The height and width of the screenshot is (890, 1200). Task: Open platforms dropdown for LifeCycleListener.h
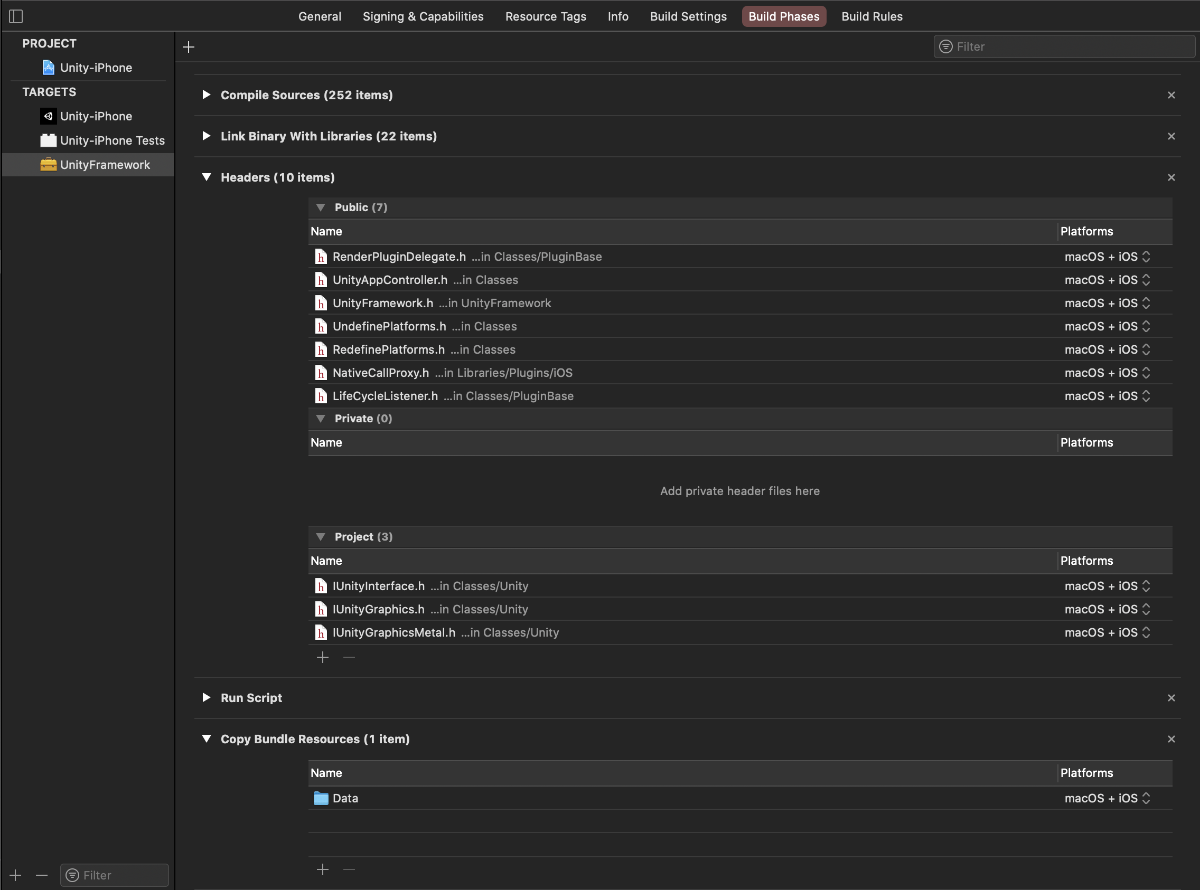[1108, 396]
